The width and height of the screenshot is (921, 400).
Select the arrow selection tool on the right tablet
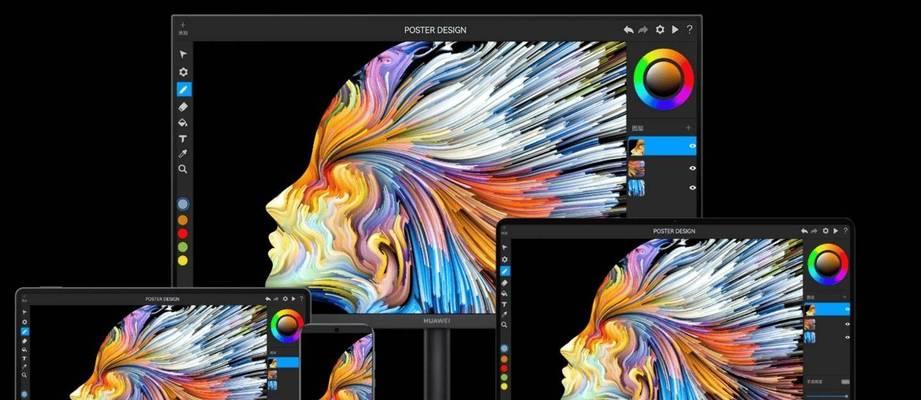coord(504,248)
